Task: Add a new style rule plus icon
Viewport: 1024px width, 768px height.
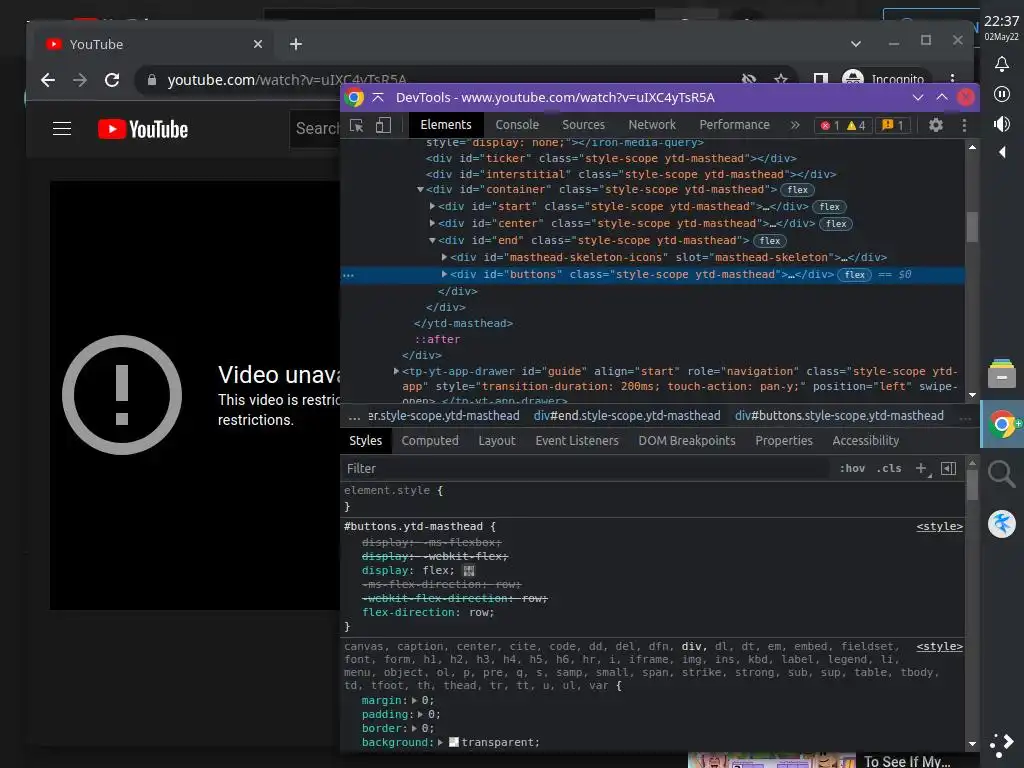Action: click(922, 468)
